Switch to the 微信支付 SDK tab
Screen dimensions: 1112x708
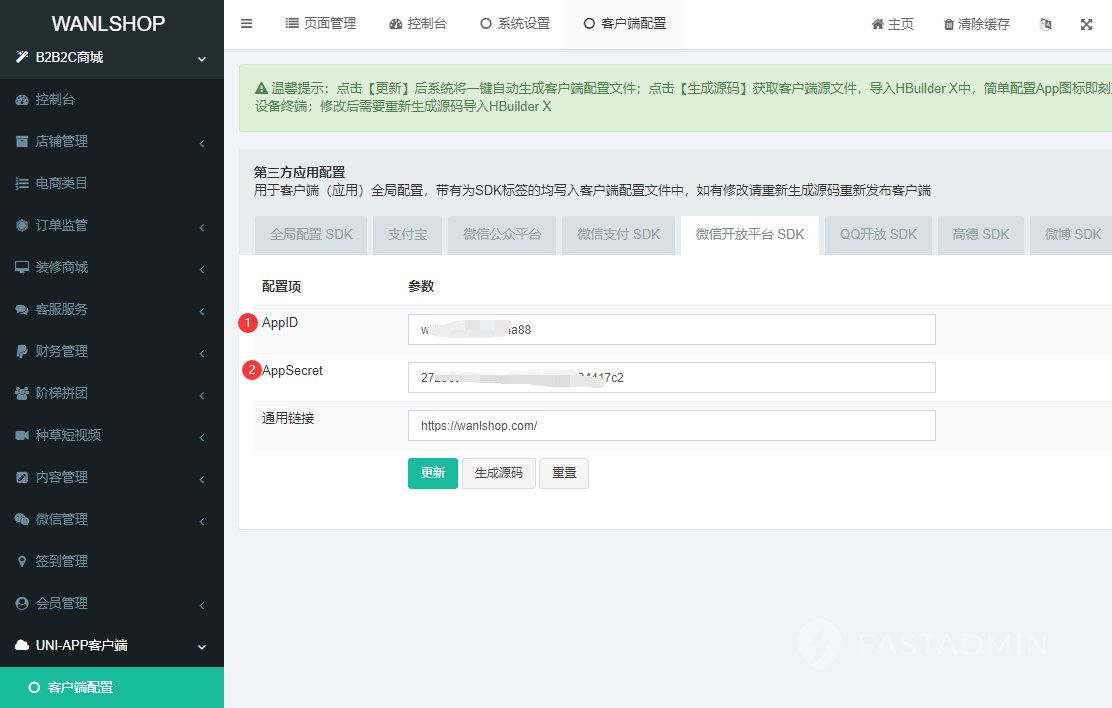618,234
